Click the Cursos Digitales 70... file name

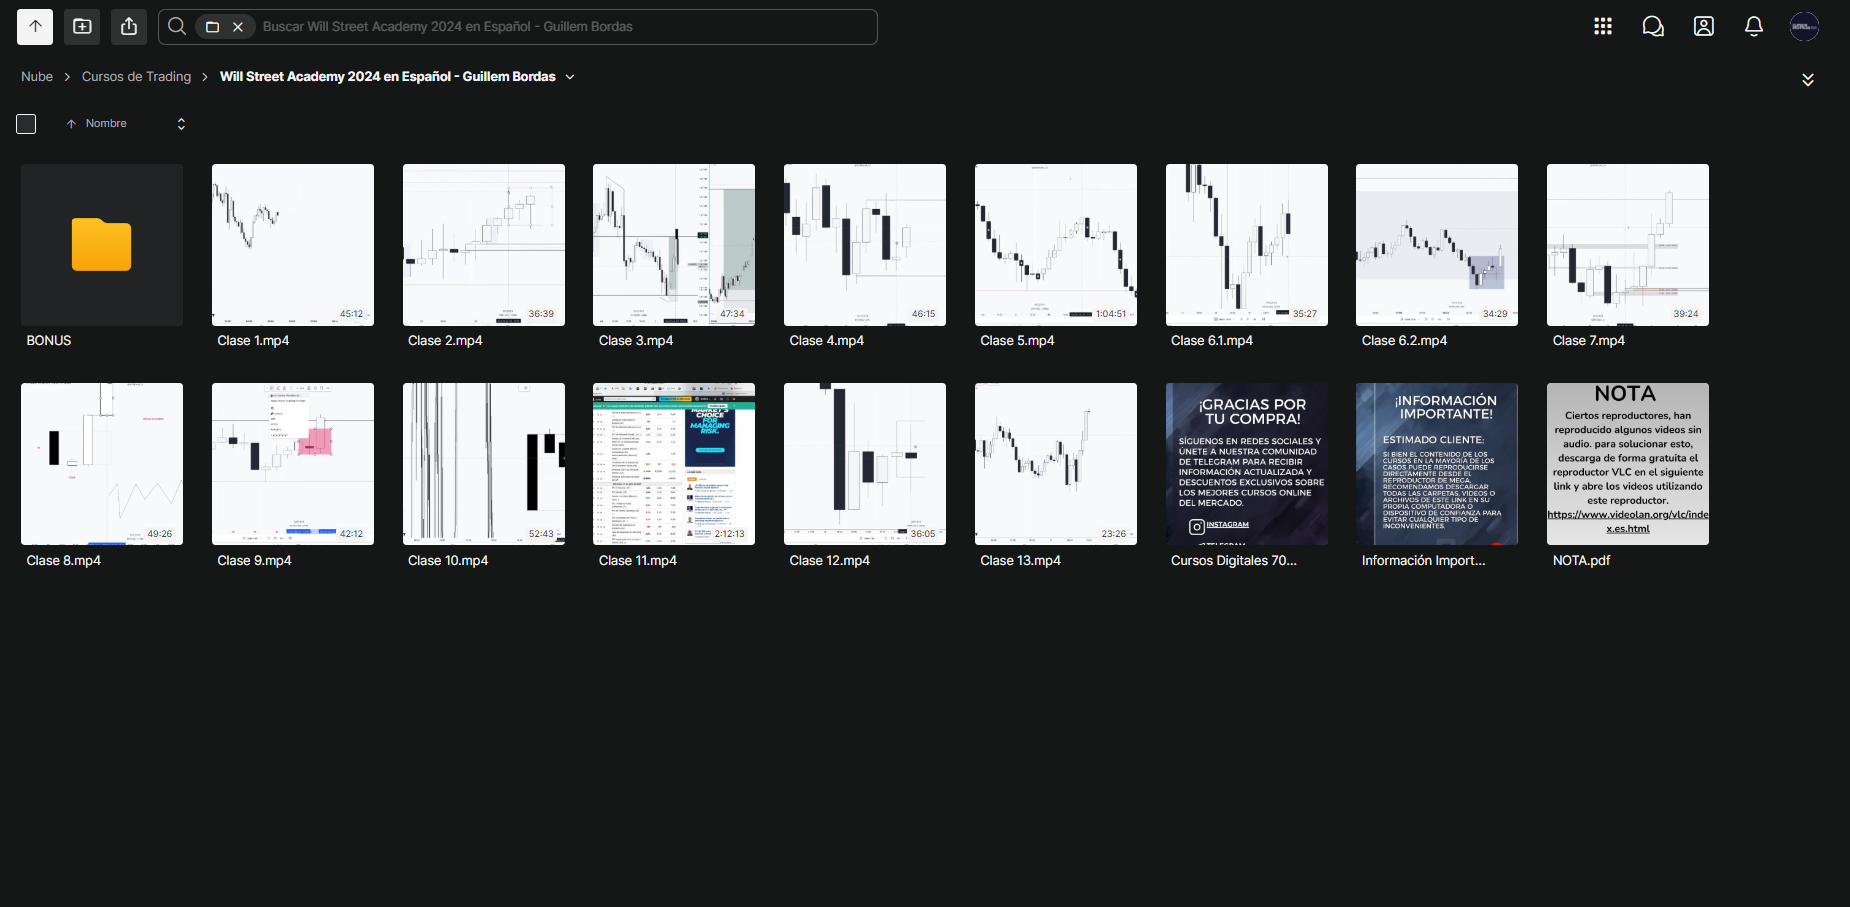[x=1234, y=561]
